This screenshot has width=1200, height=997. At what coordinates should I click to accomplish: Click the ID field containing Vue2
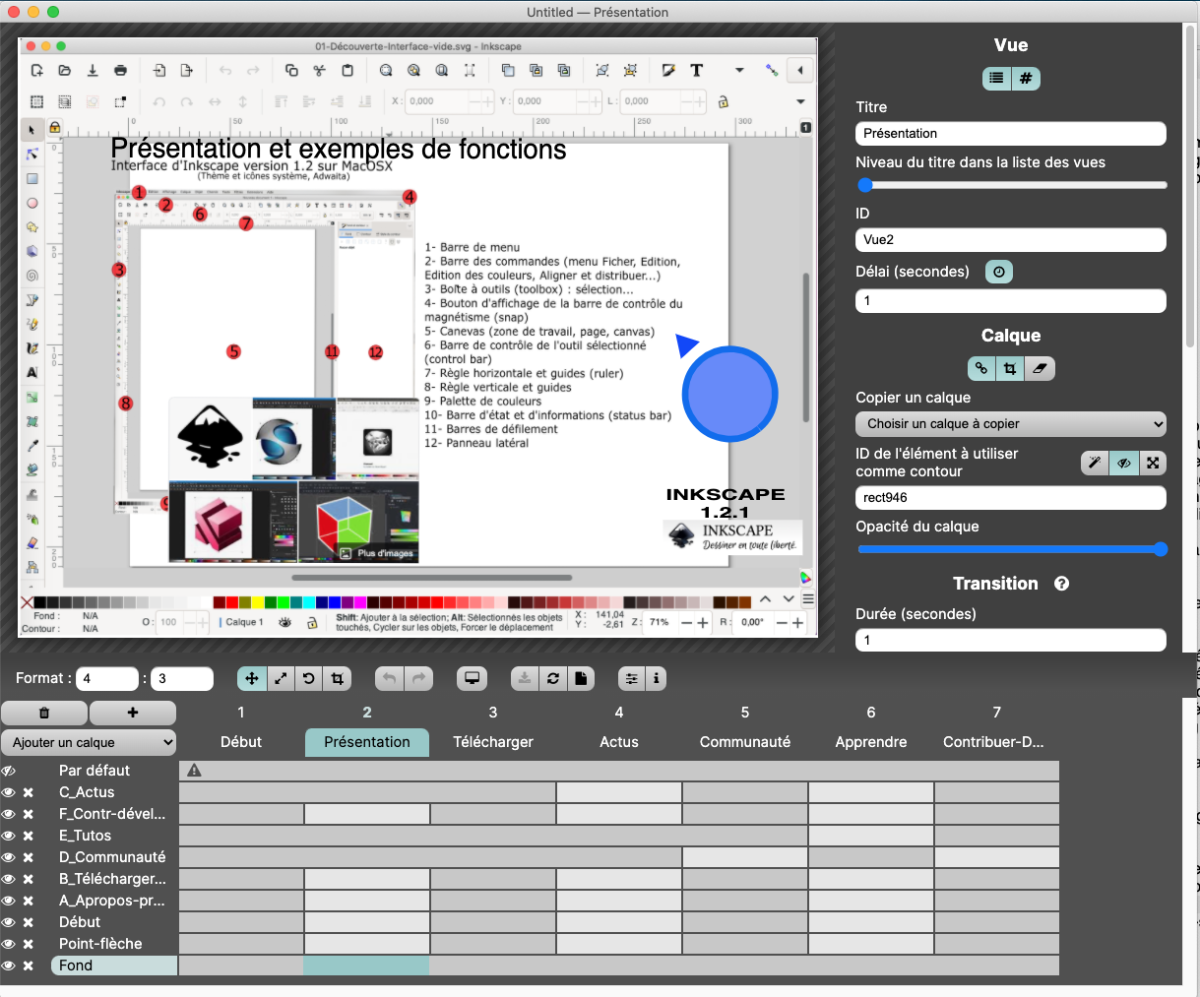click(1011, 240)
